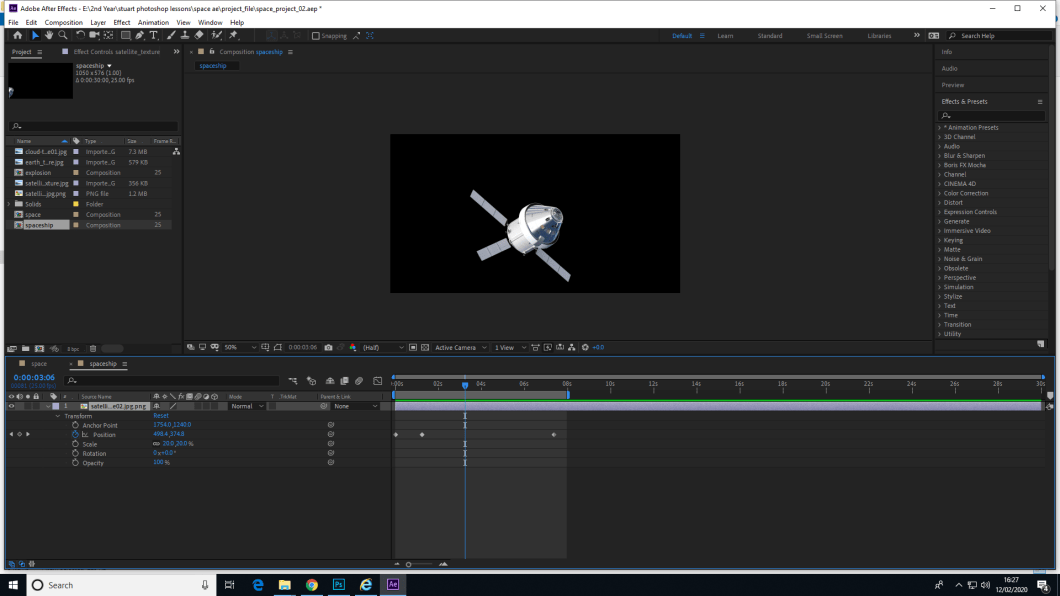This screenshot has width=1060, height=596.
Task: Open the Effect menu
Action: (x=122, y=22)
